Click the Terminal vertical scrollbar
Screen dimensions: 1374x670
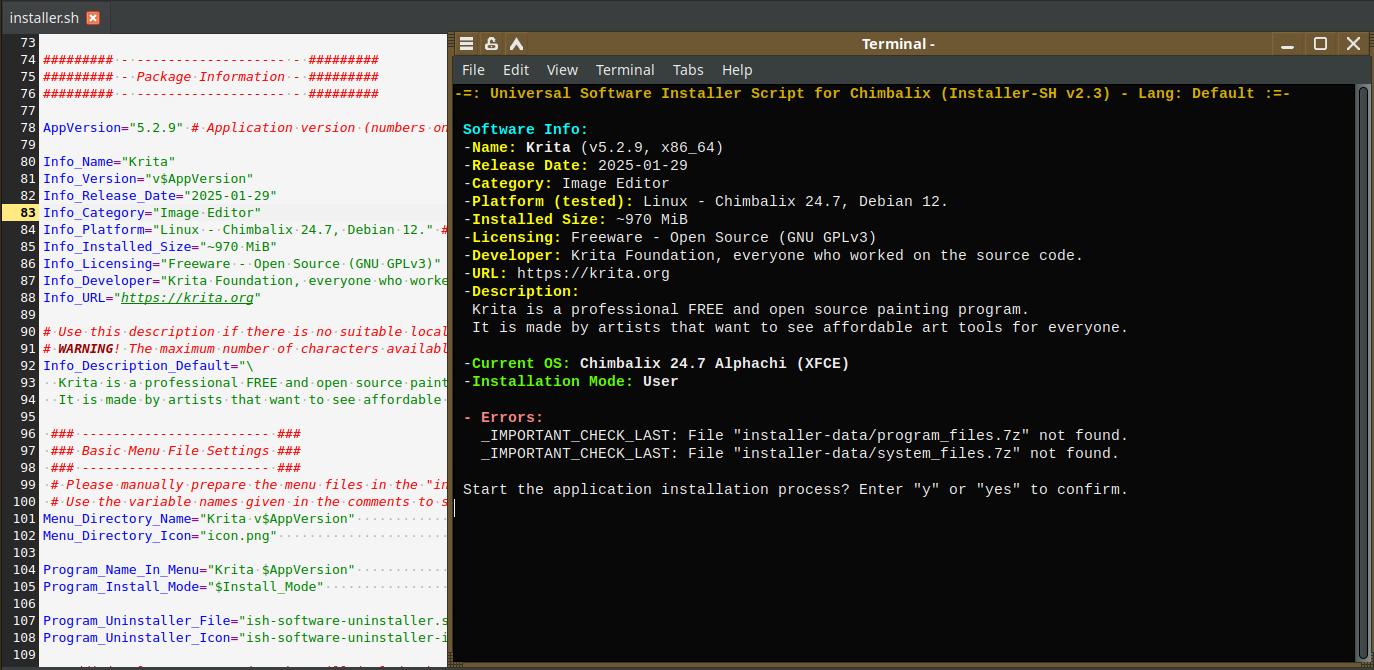click(x=1362, y=372)
